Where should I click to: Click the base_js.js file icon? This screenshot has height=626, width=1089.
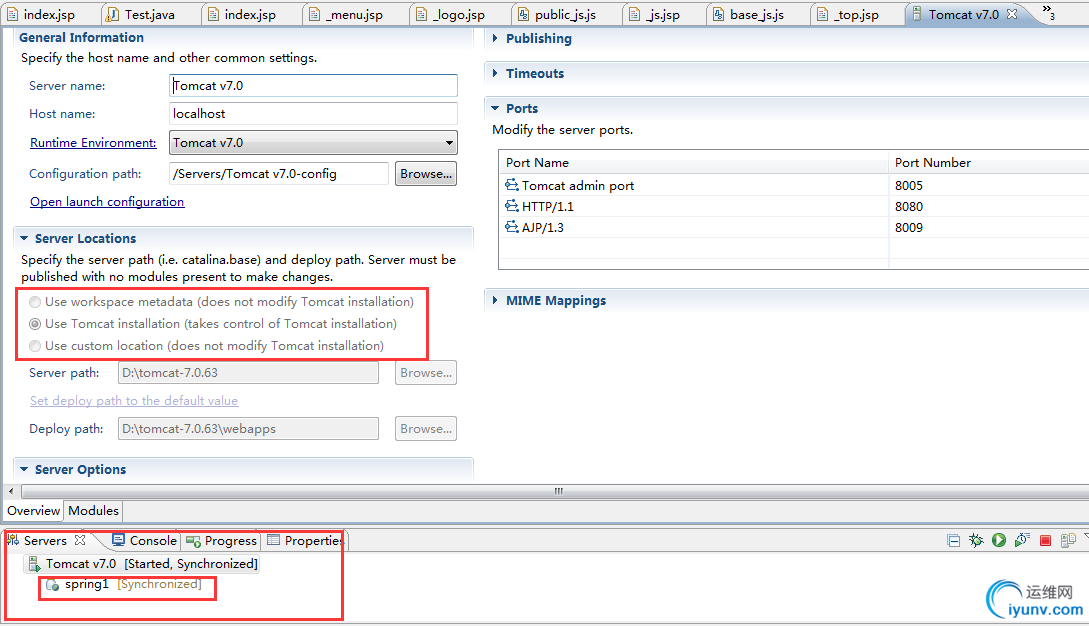click(718, 15)
